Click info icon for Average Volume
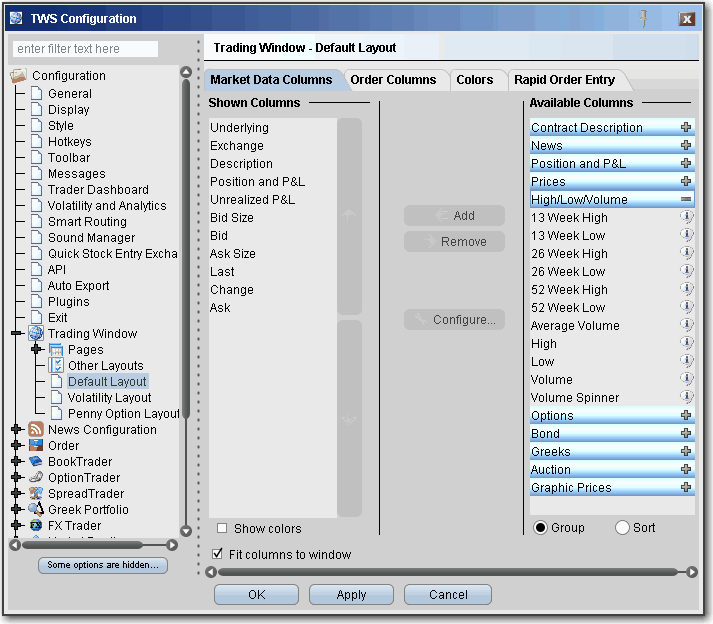This screenshot has height=624, width=713. (x=686, y=324)
